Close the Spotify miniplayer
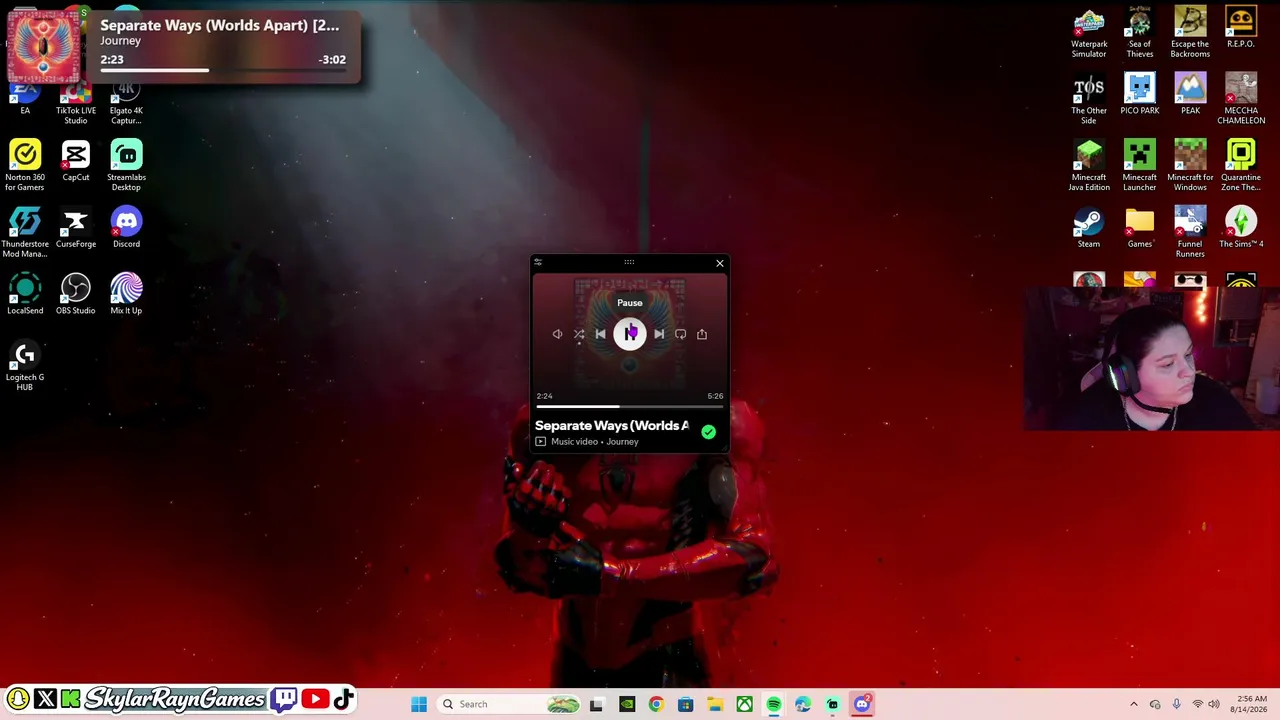 coord(719,263)
